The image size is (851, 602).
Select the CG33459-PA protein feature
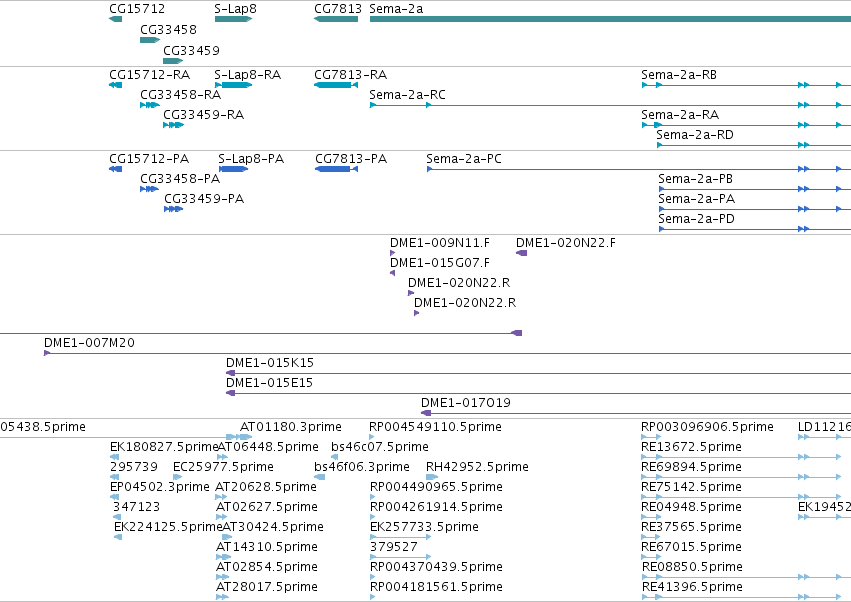[x=174, y=209]
